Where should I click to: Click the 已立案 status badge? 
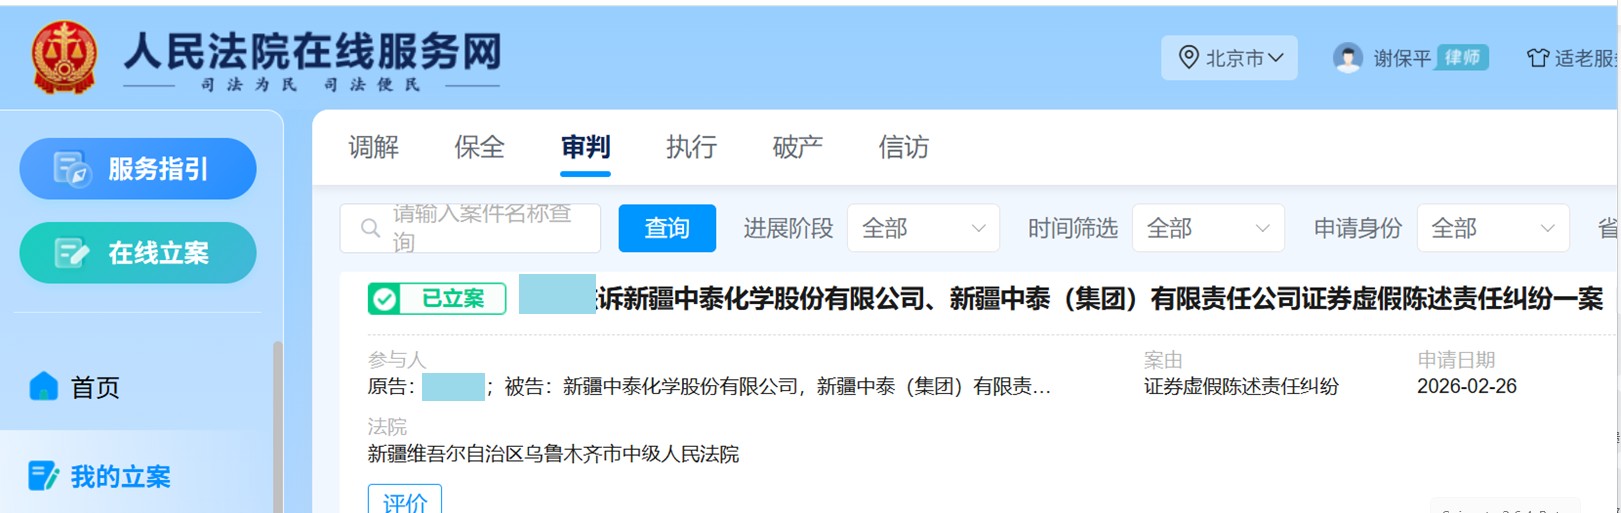(437, 298)
